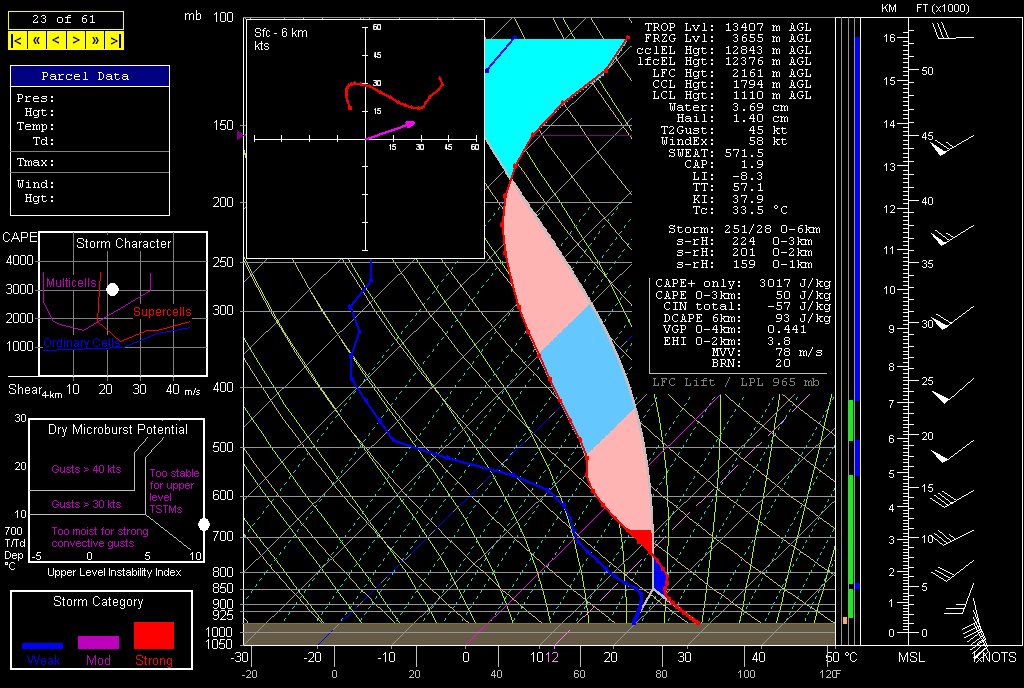The width and height of the screenshot is (1024, 688).
Task: Click the white dot in Storm Character chart
Action: pyautogui.click(x=113, y=289)
